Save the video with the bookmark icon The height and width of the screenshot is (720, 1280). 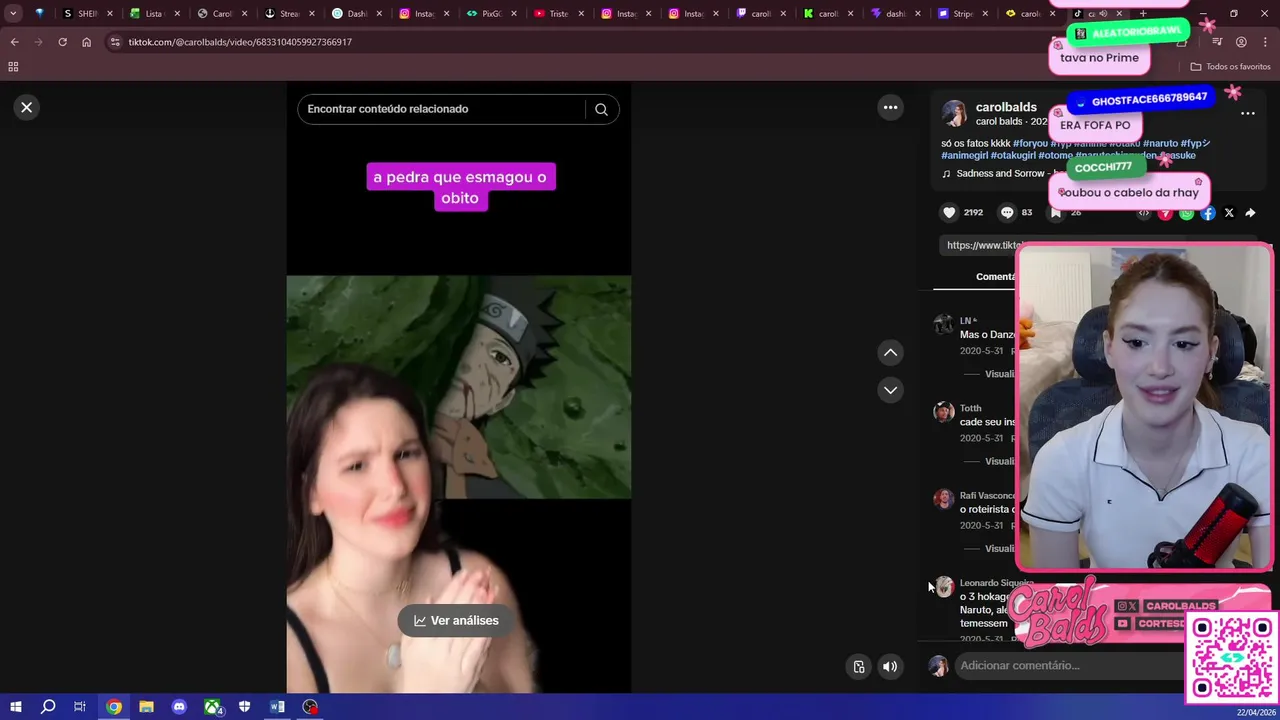point(1055,212)
